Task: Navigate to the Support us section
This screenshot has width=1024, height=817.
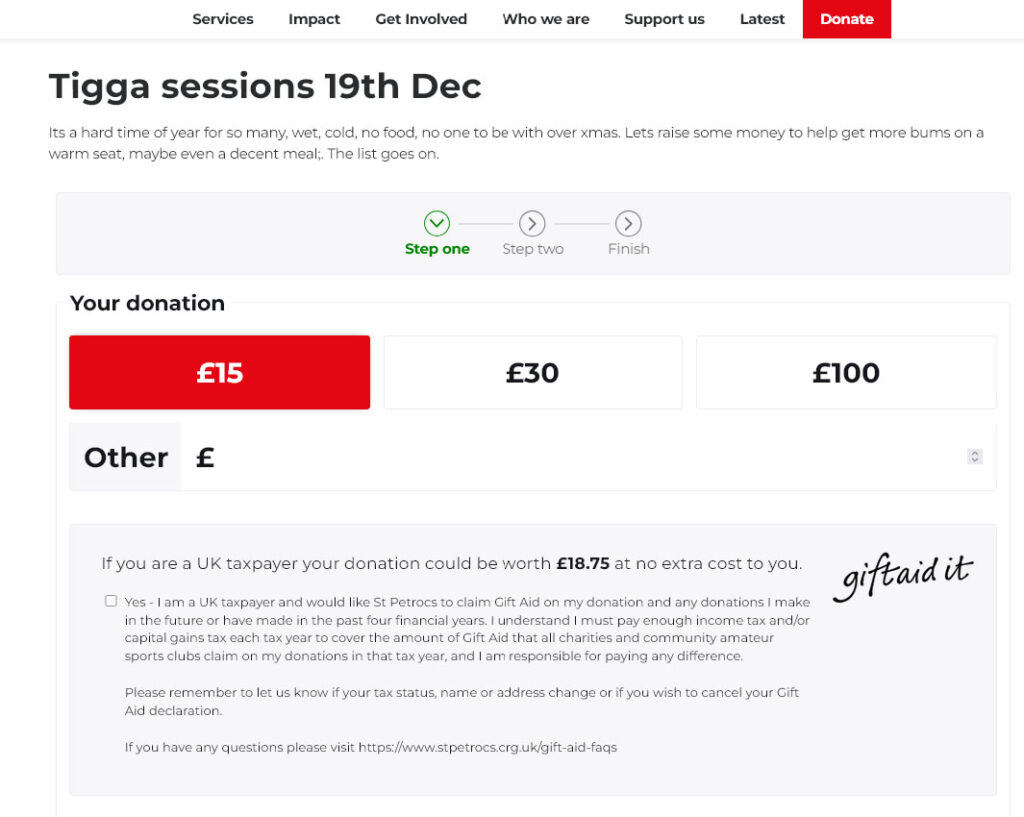Action: 664,19
